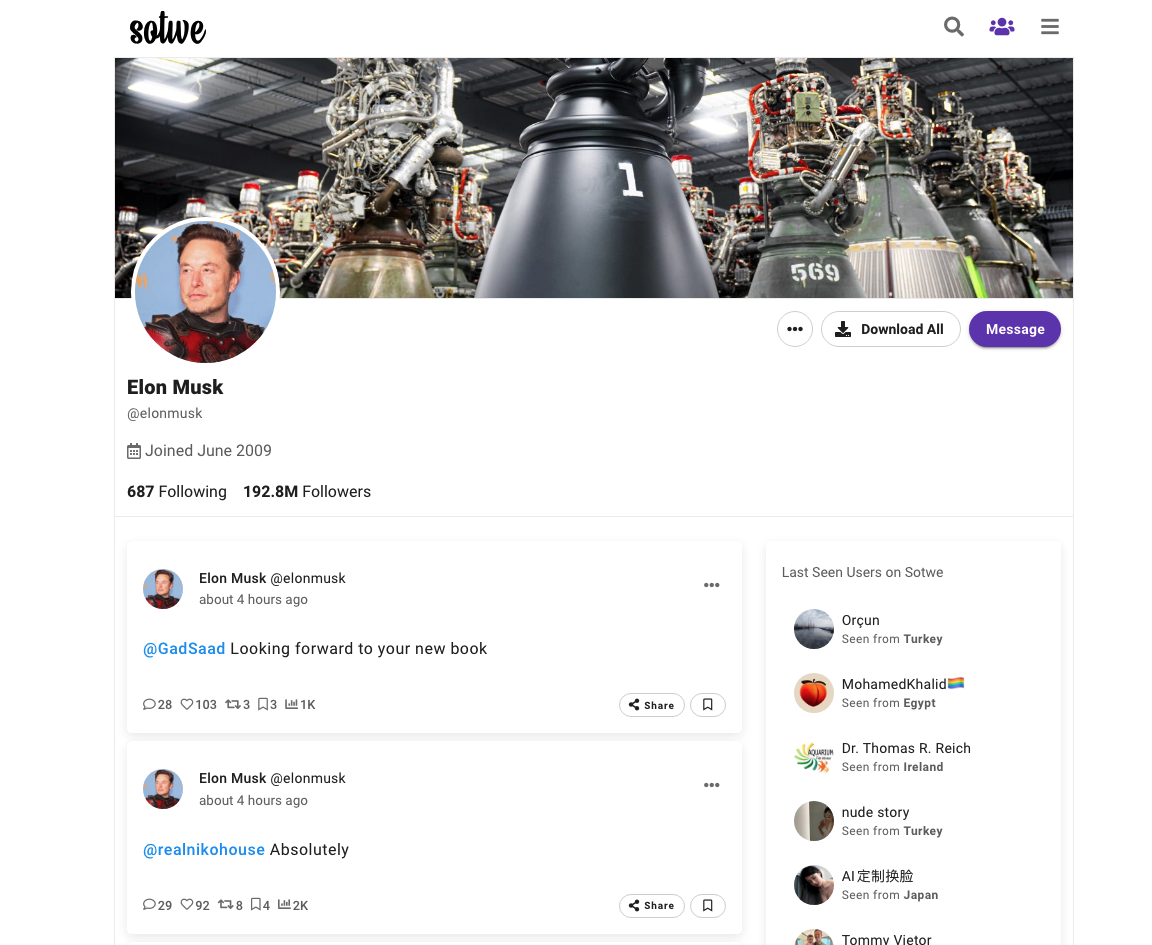Open nude story user's avatar

[x=813, y=821]
